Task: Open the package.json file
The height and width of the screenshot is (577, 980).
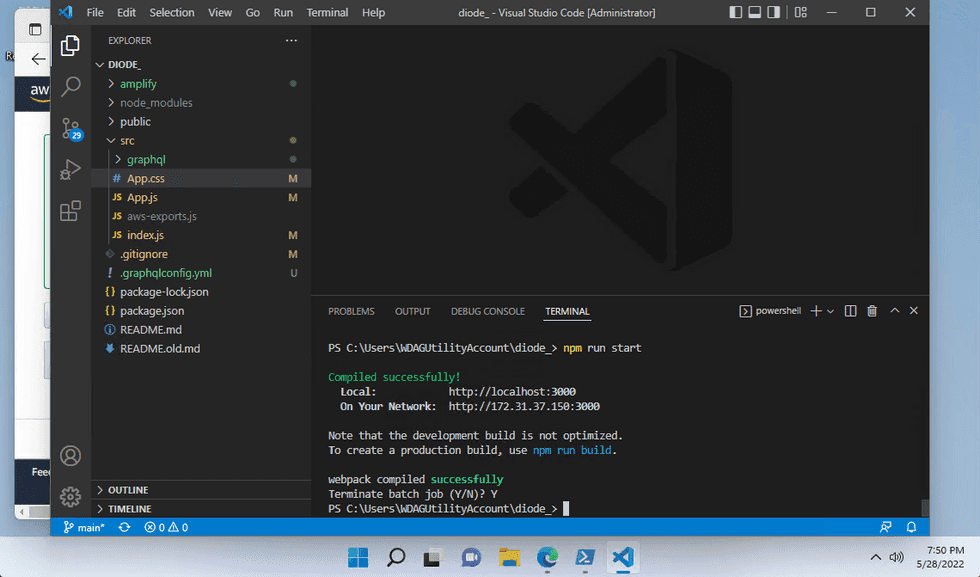Action: click(201, 311)
